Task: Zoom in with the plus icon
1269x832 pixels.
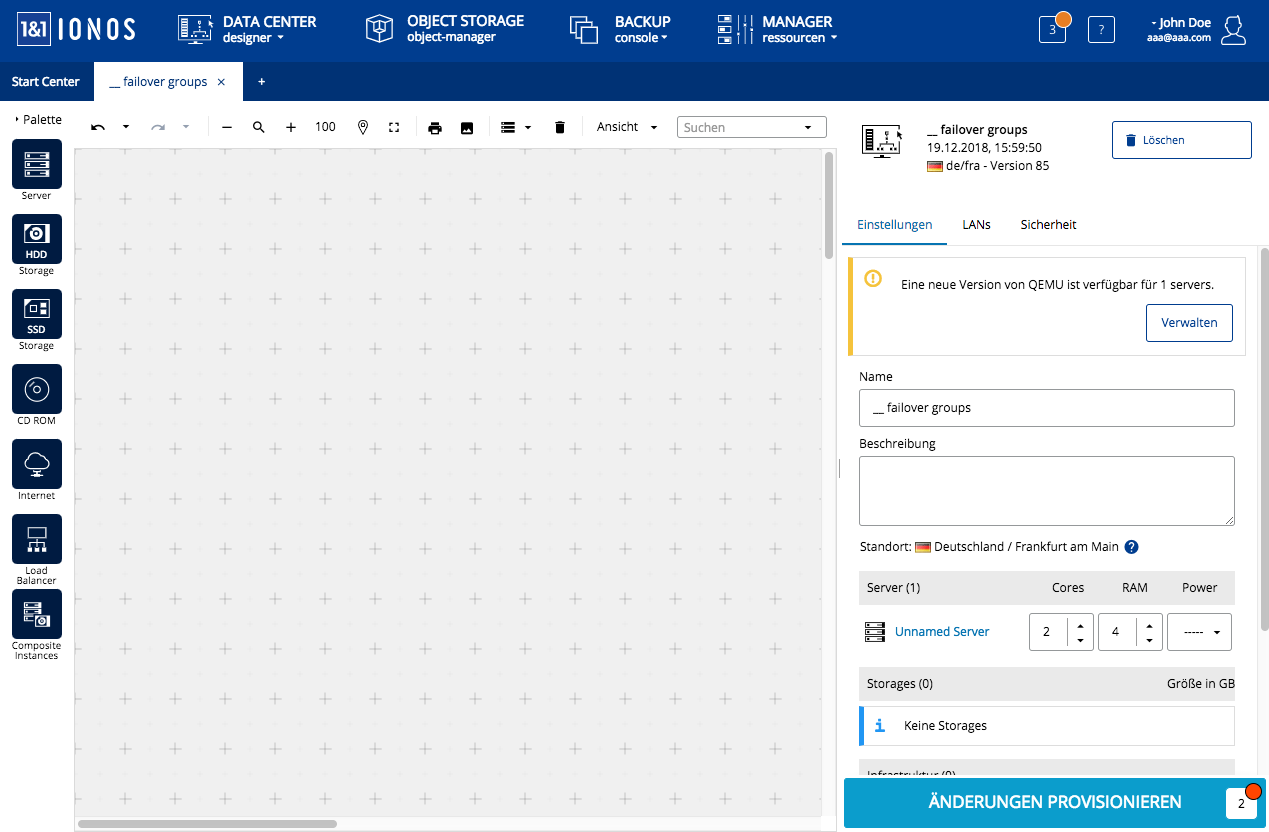Action: pos(291,128)
